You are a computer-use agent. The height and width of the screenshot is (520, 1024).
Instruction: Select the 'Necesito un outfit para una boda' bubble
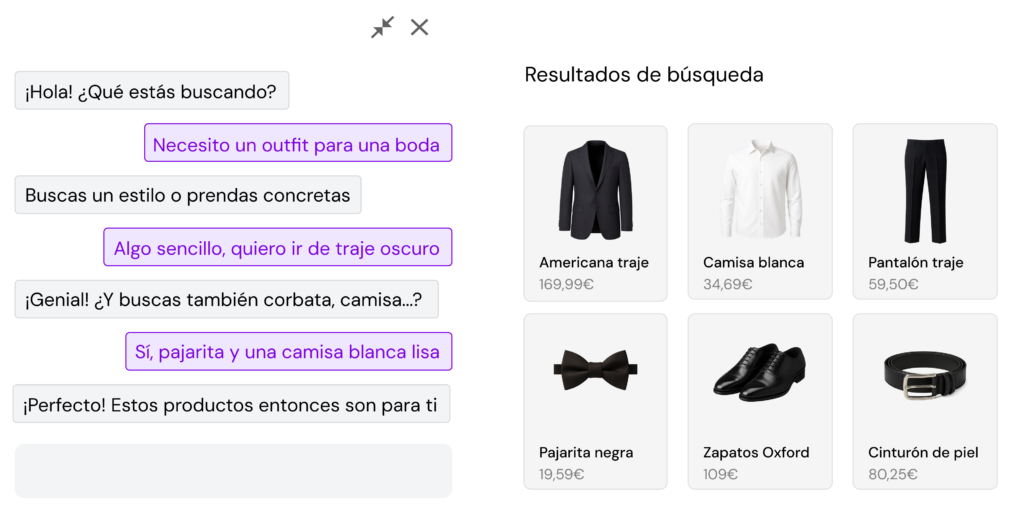coord(297,144)
